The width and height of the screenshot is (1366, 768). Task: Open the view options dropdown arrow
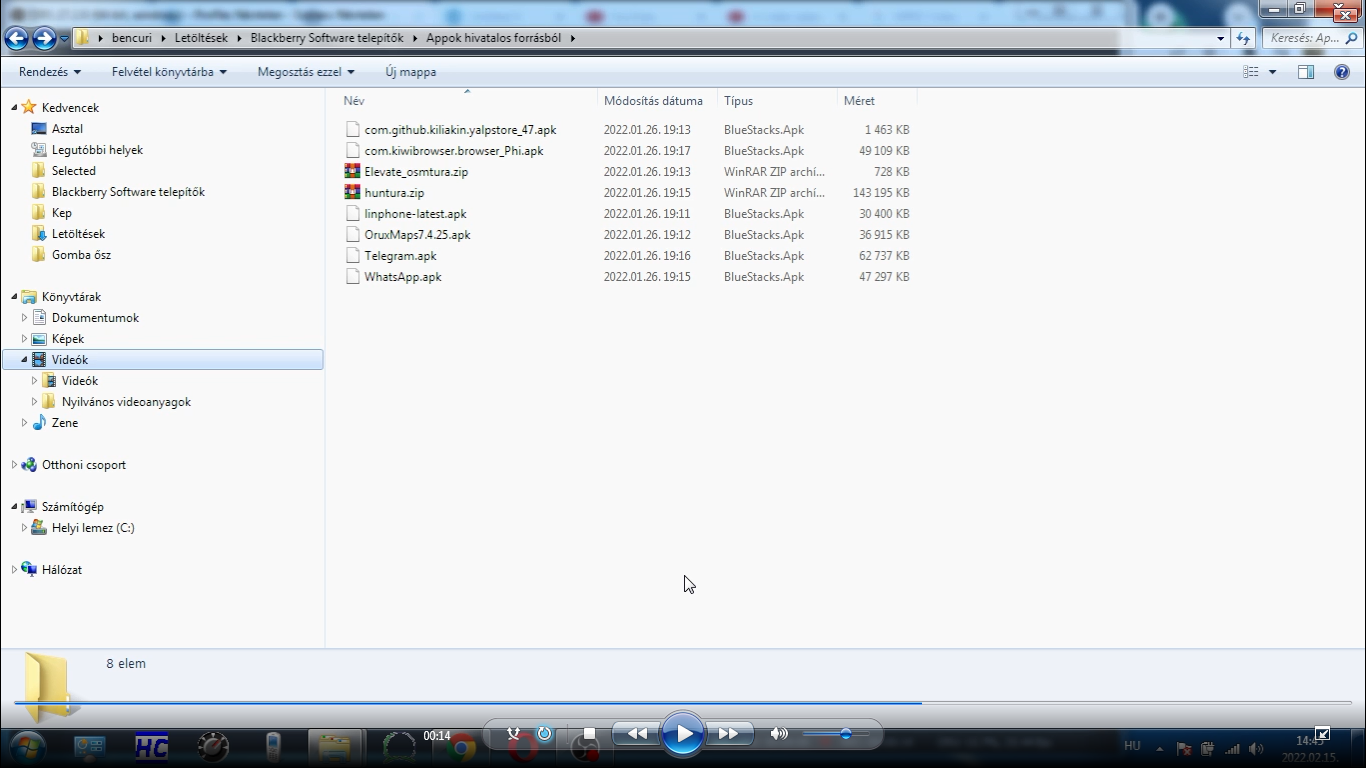[1272, 72]
